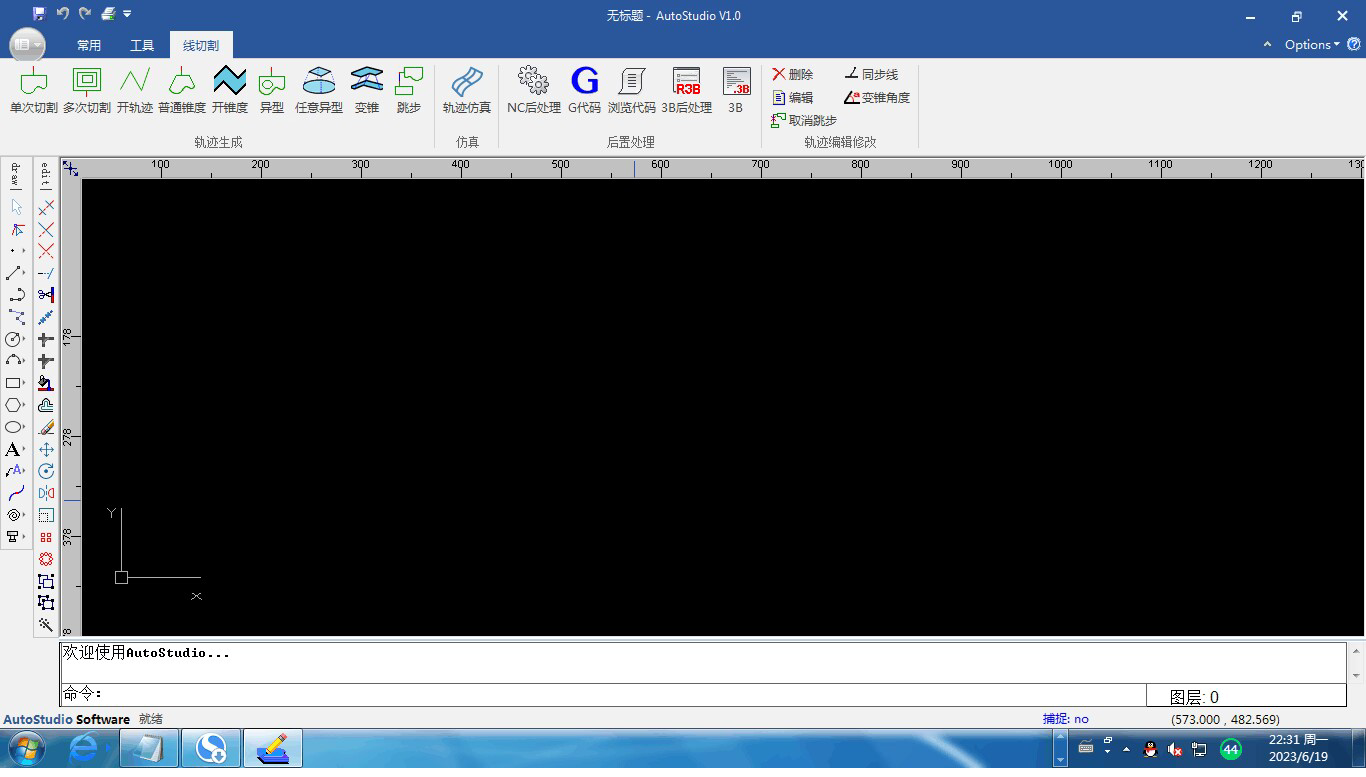Open the 轨迹仿真 trajectory simulation

(x=466, y=90)
